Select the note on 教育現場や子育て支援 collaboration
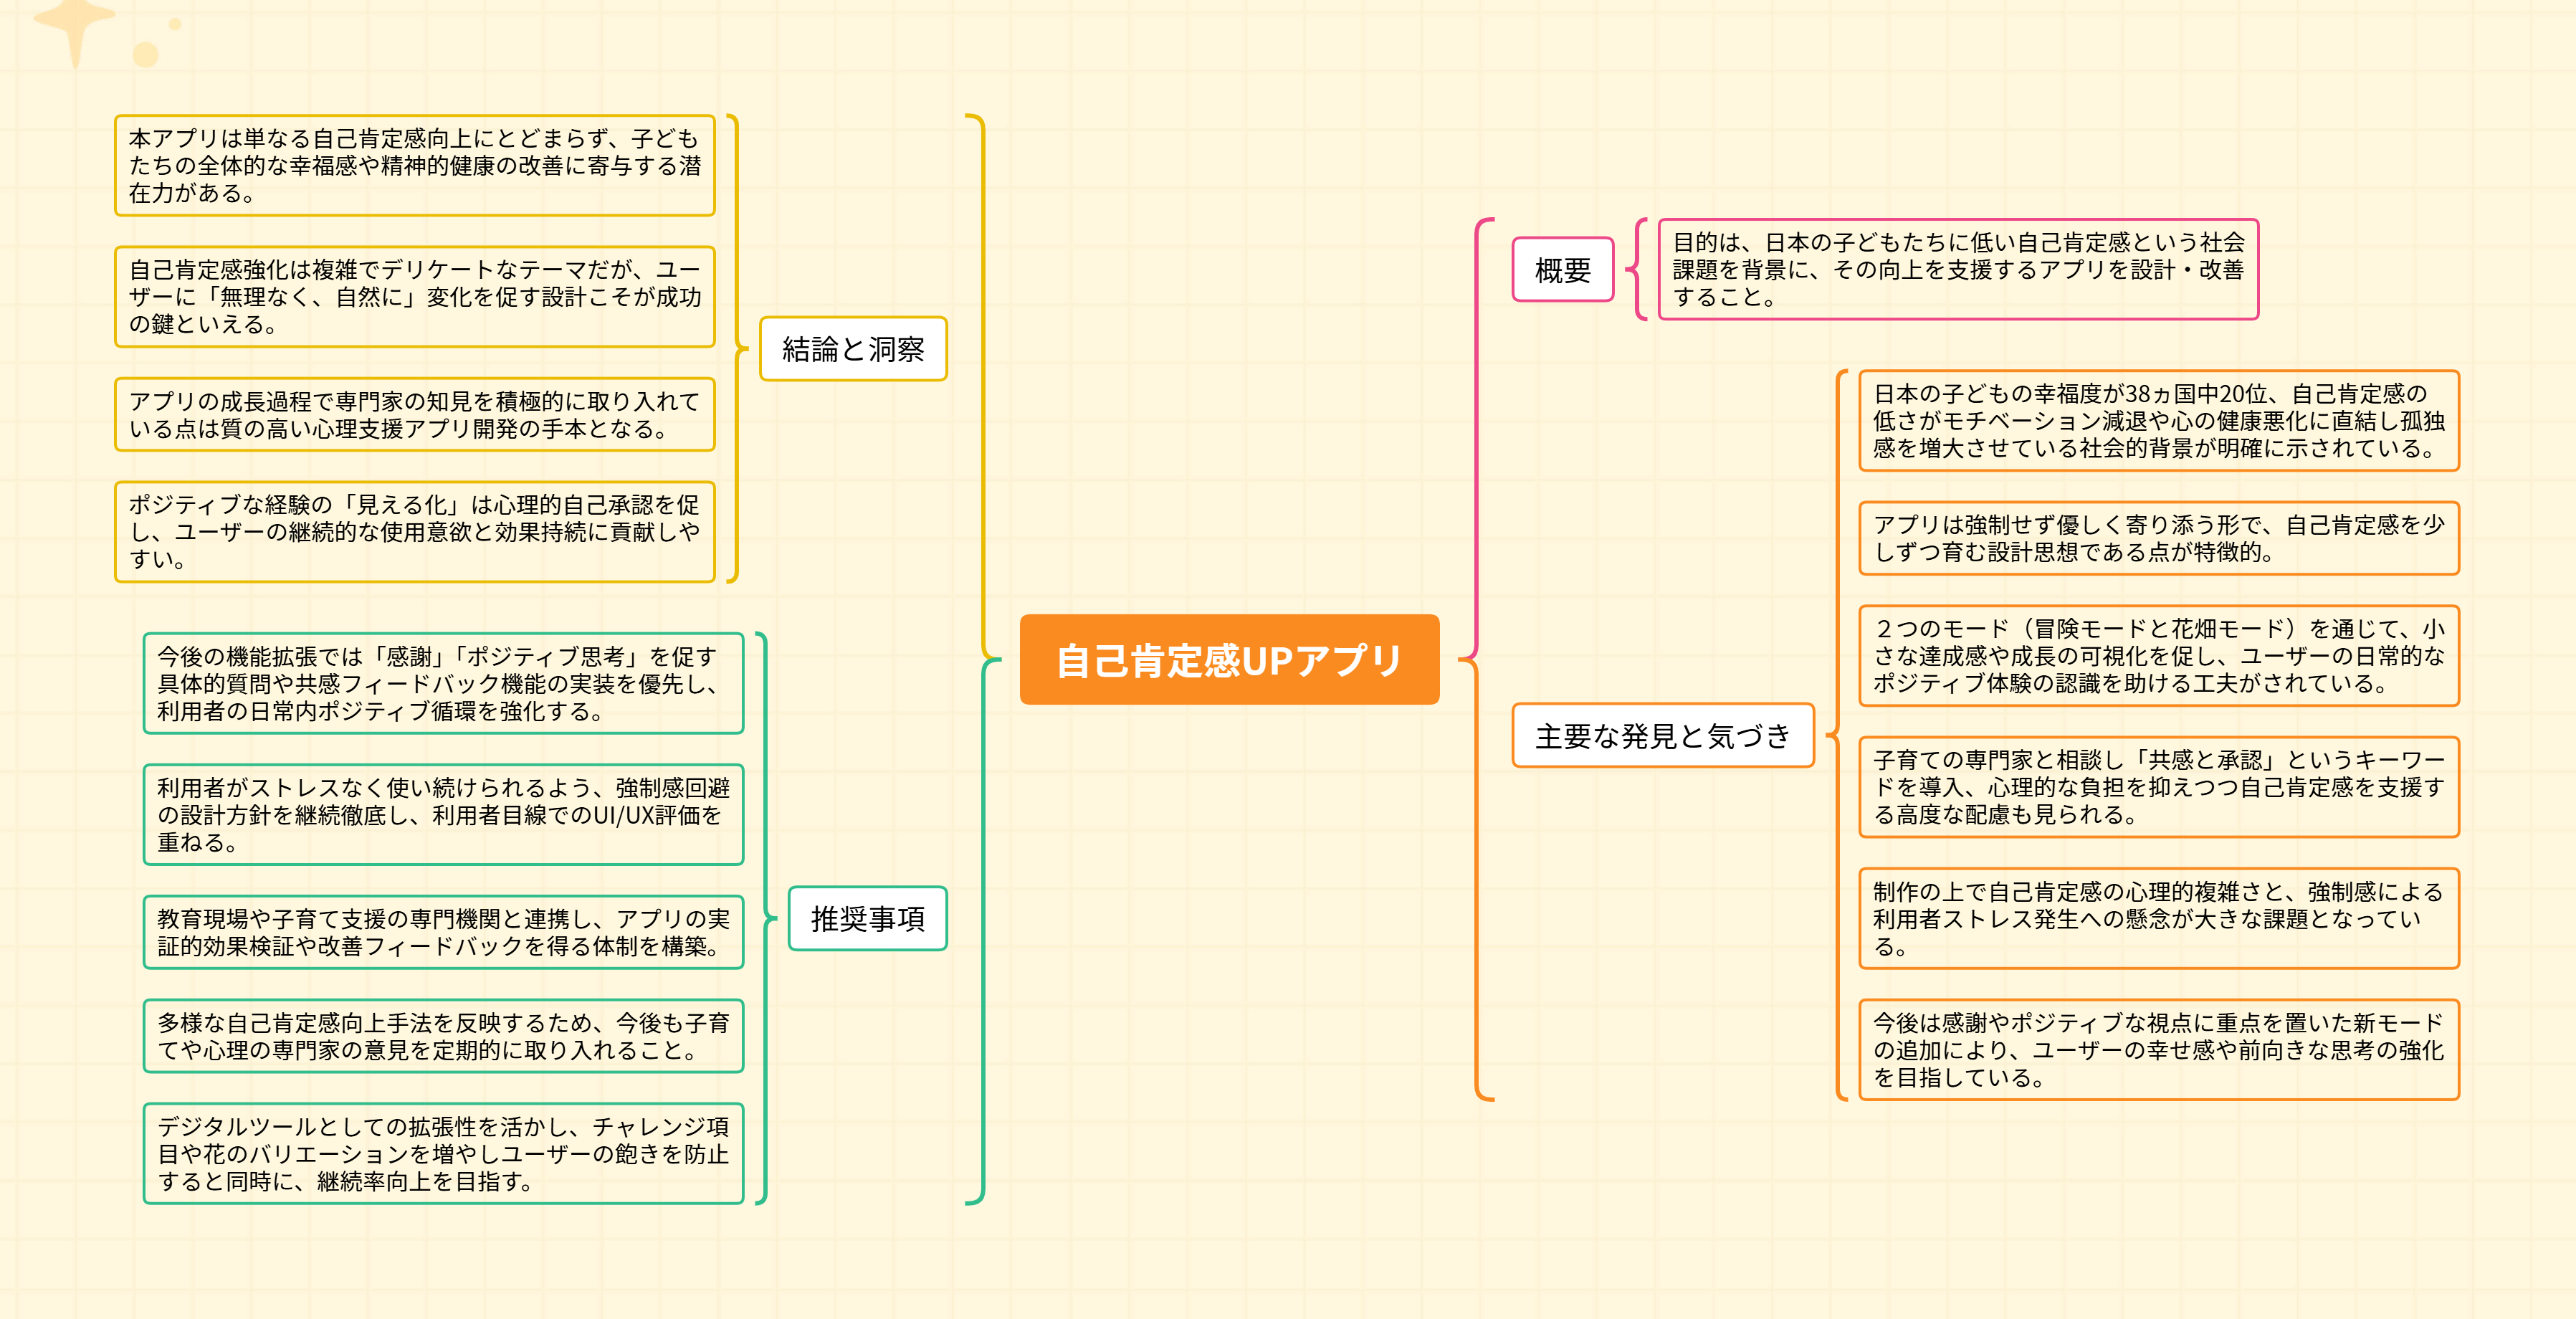This screenshot has height=1319, width=2576. pyautogui.click(x=443, y=931)
